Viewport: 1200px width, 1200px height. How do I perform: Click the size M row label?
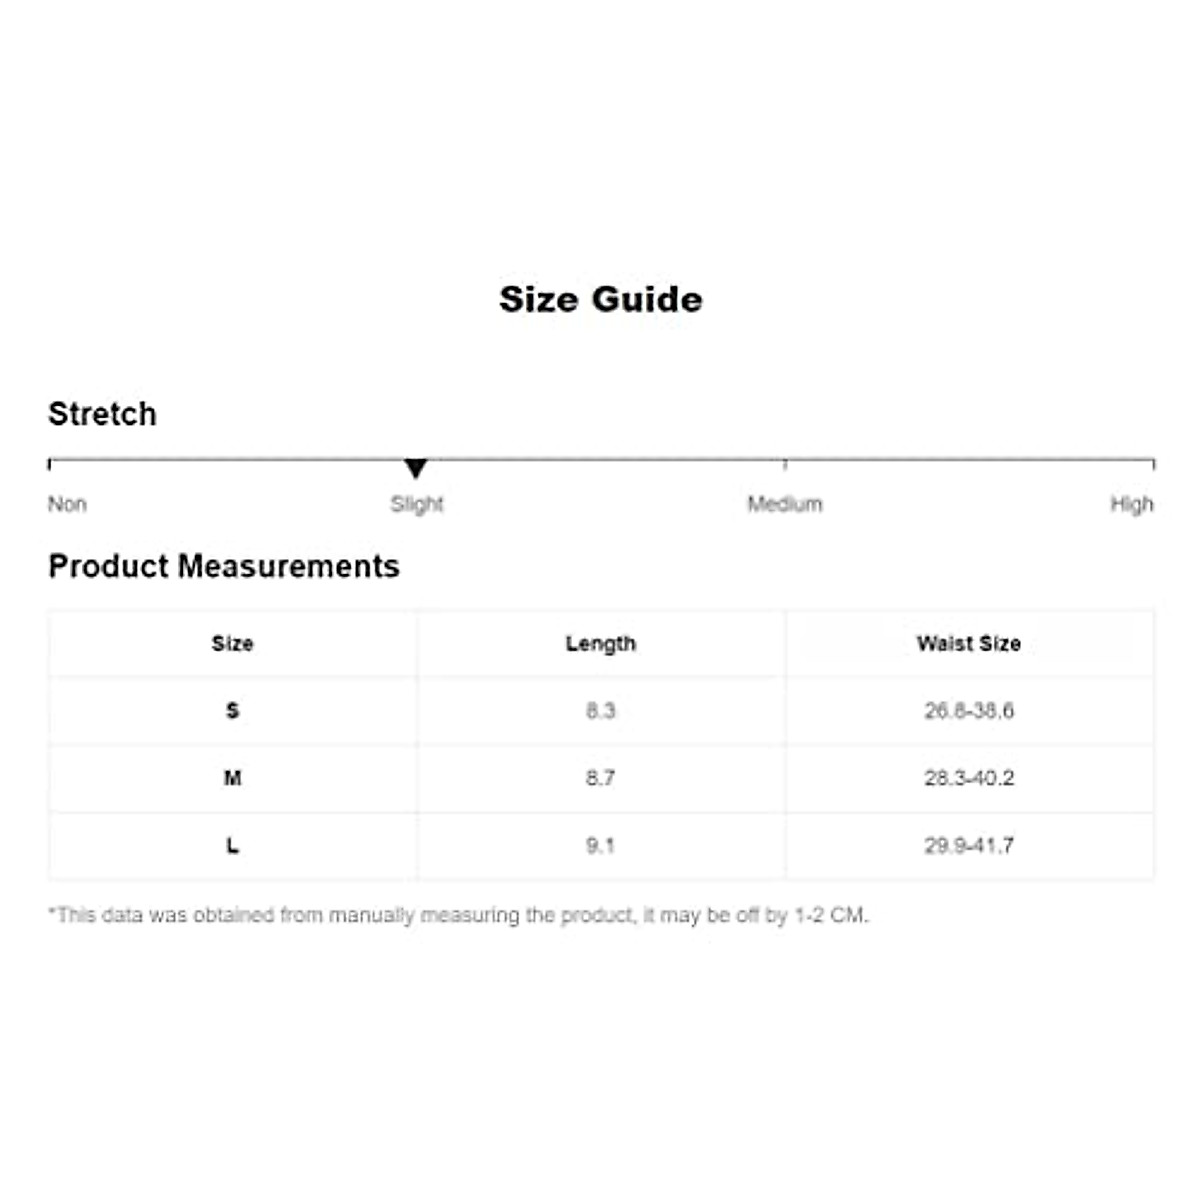click(x=232, y=778)
